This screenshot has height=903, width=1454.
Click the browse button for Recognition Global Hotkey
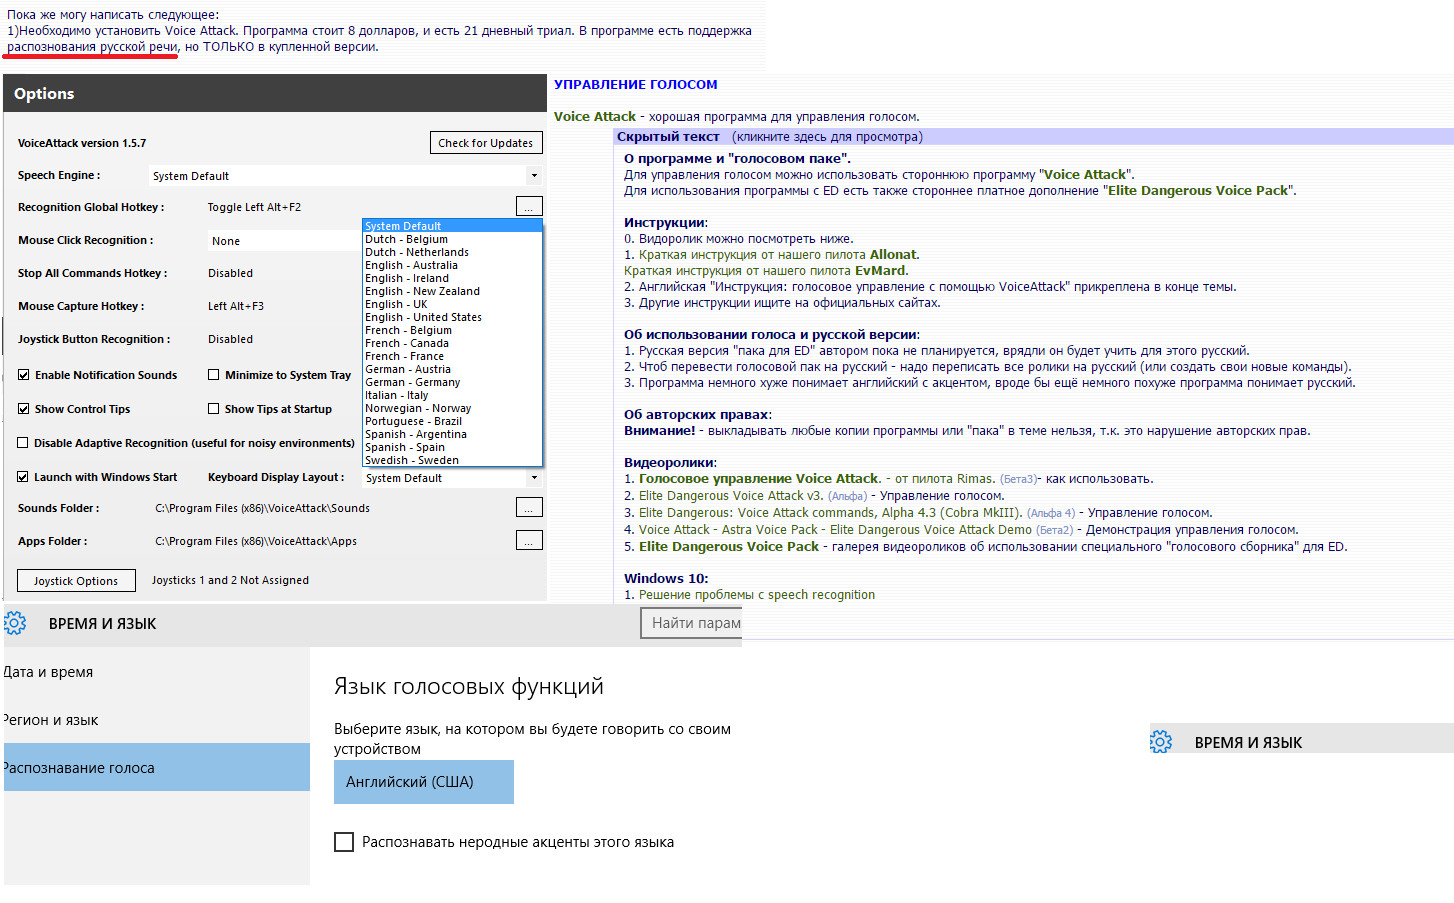pyautogui.click(x=529, y=206)
